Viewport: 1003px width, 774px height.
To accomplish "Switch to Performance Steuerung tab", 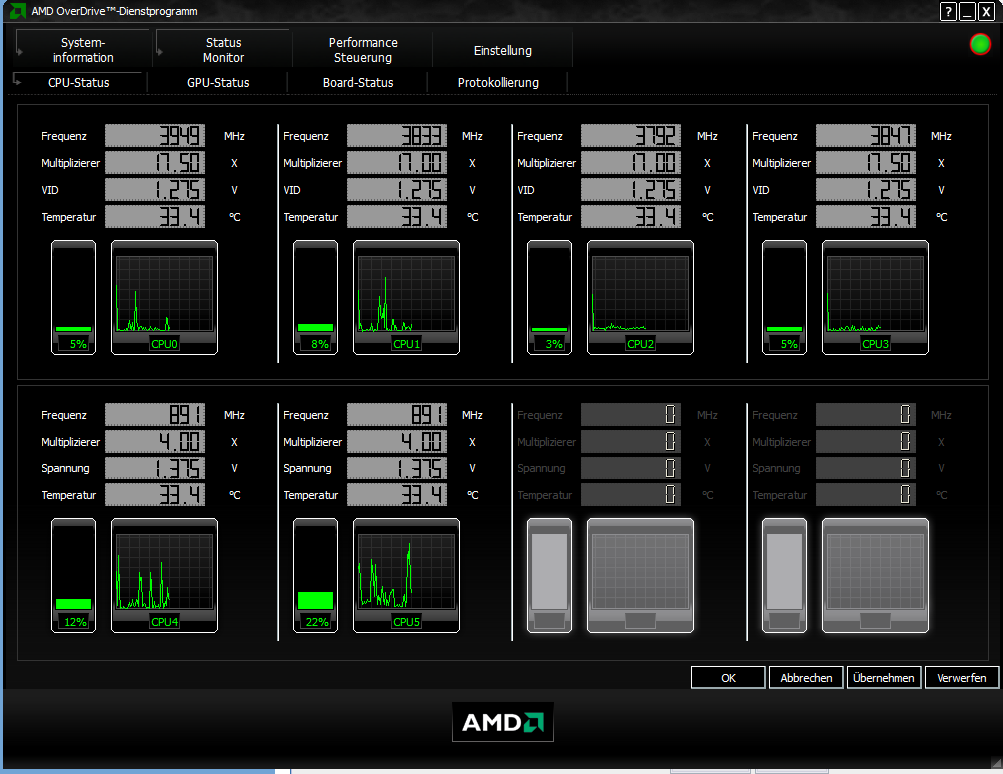I will [x=363, y=50].
